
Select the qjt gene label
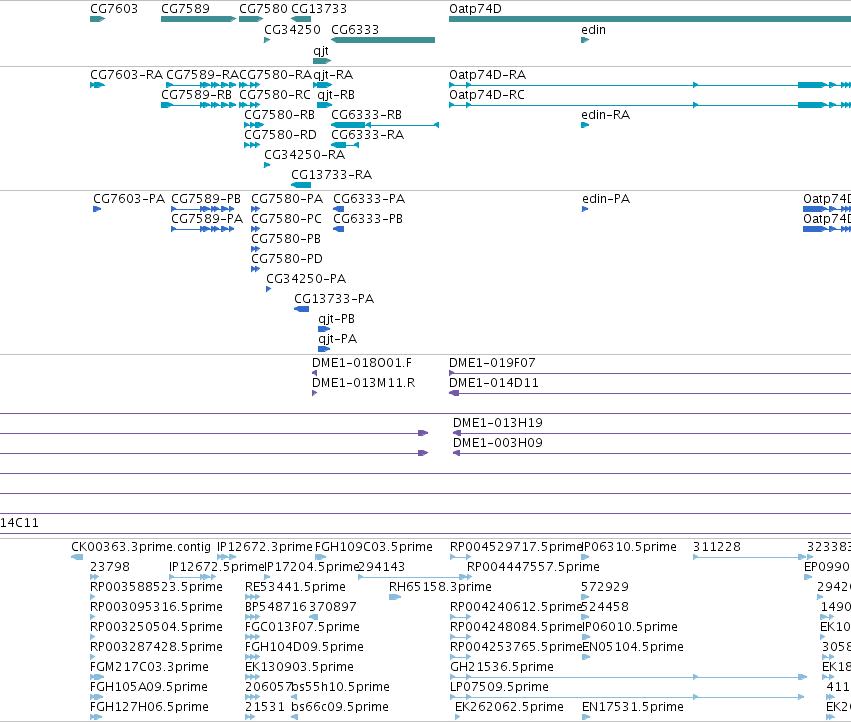[321, 51]
